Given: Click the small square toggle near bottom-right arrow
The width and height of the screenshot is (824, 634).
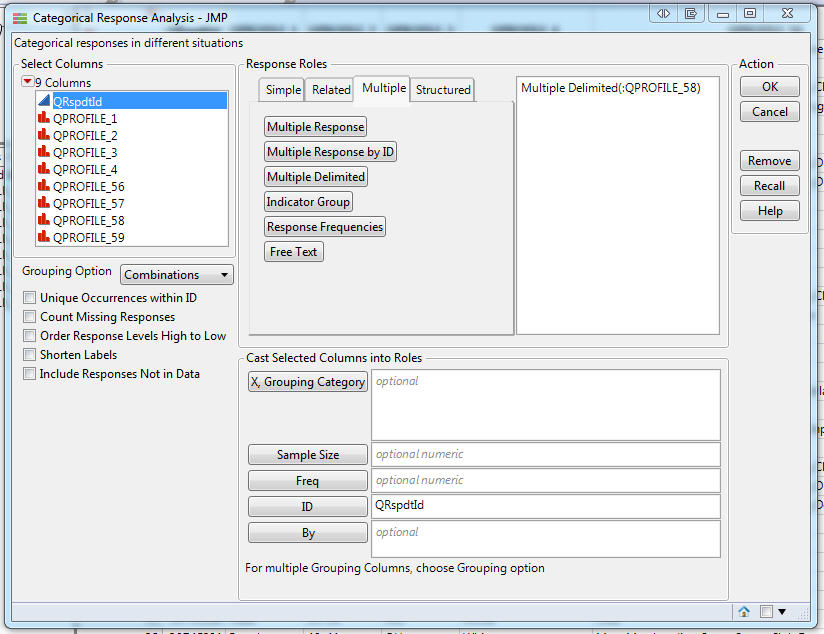Looking at the screenshot, I should tap(764, 611).
